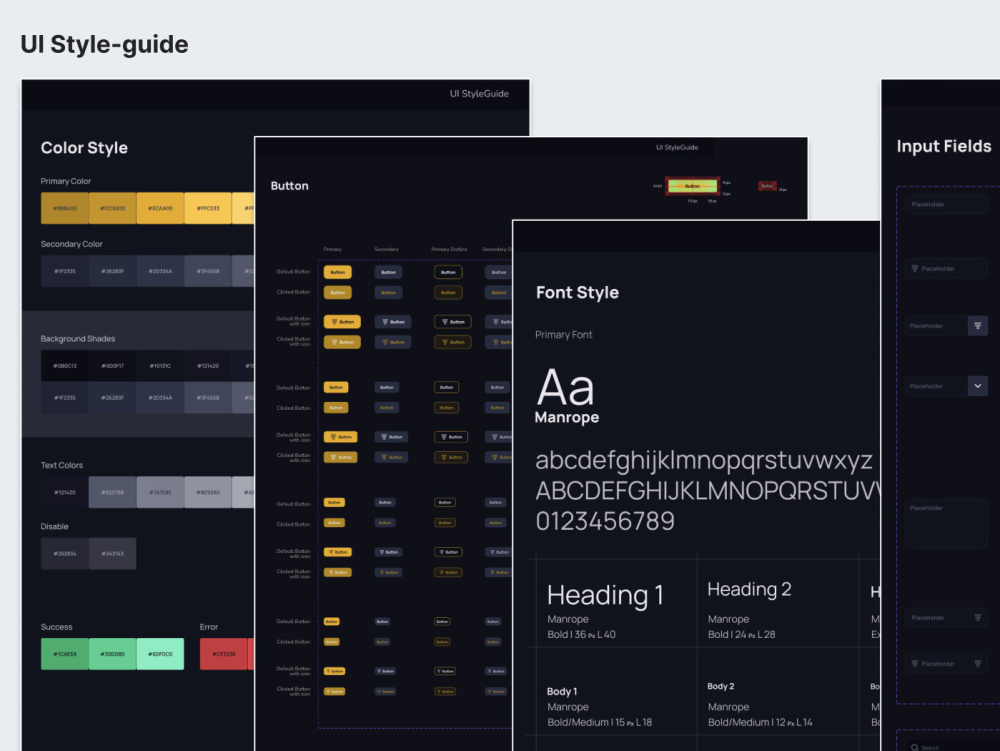Click the leading filter icon in second Placeholder field
1000x751 pixels.
point(913,268)
